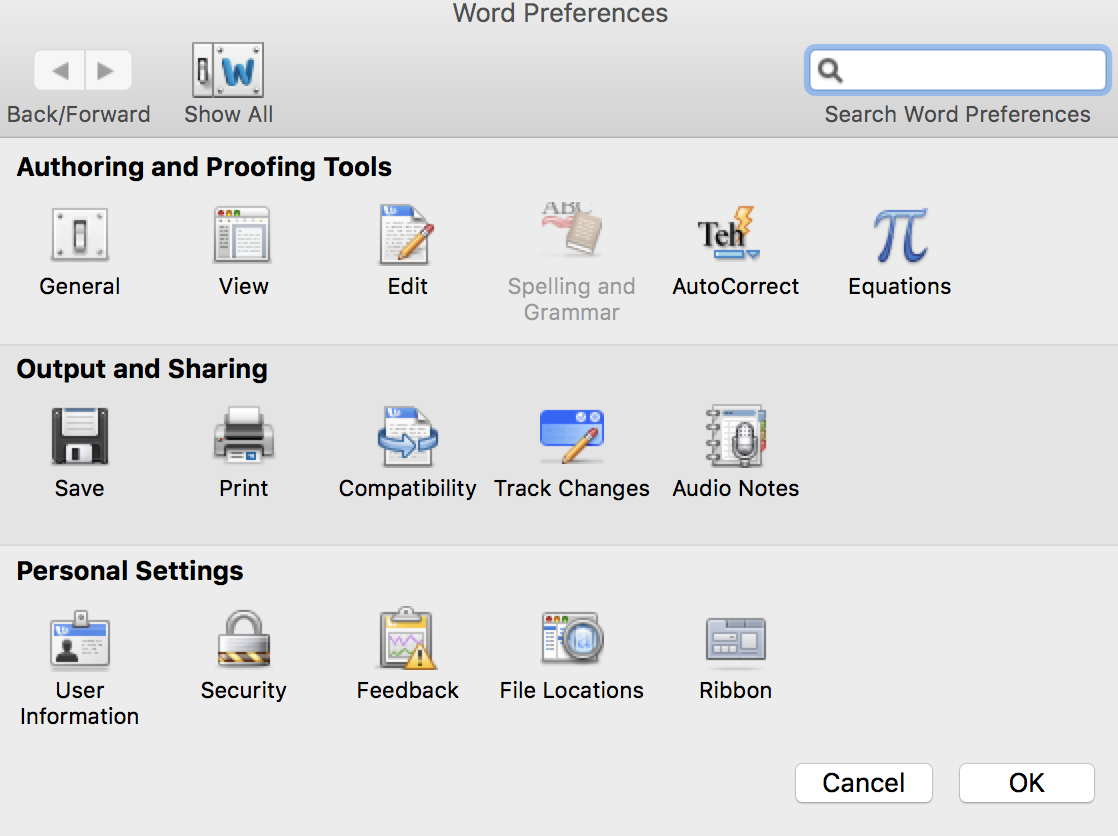Open Compatibility preferences
Screen dimensions: 1118x836
pos(407,436)
